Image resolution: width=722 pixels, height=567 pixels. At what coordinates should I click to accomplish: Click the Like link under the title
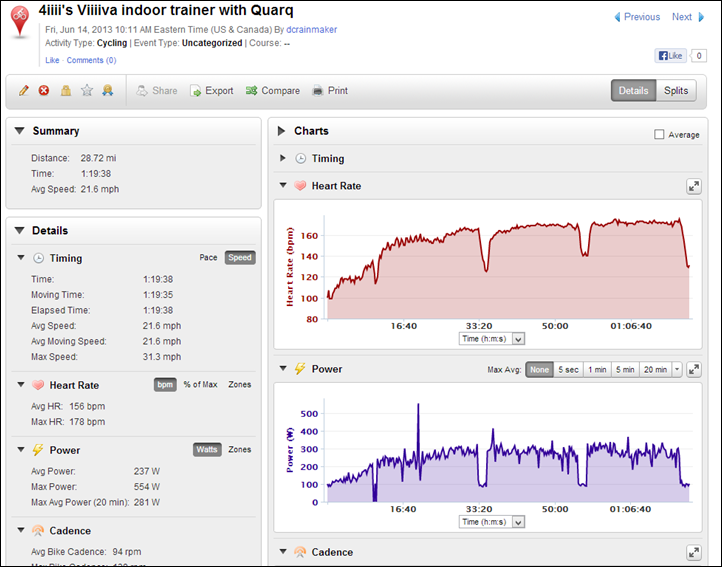tap(52, 60)
